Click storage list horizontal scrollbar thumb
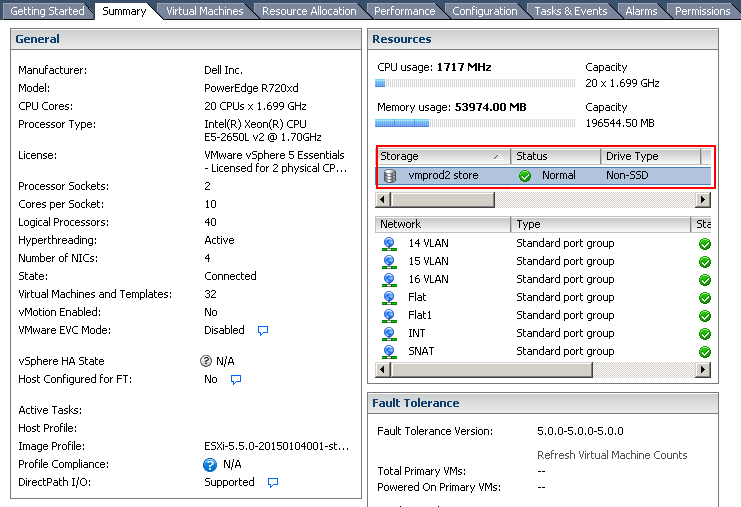741x507 pixels. coord(443,200)
